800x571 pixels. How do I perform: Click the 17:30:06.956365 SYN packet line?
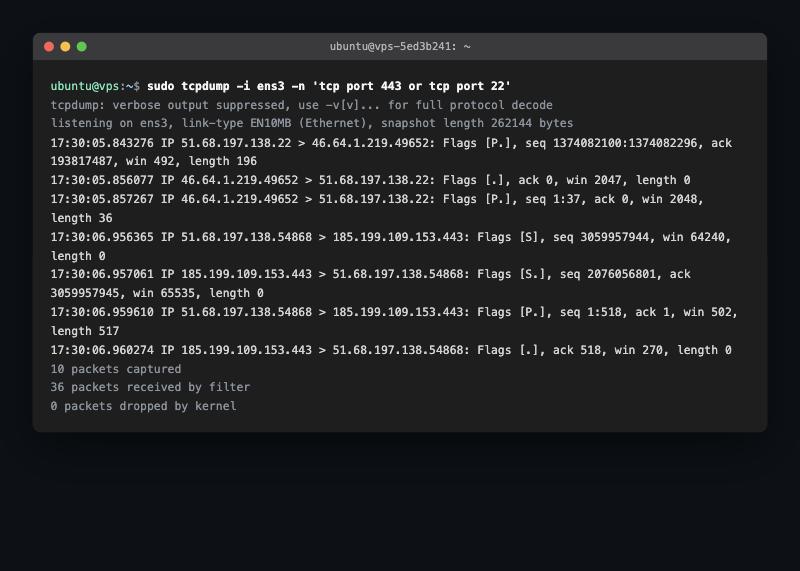pos(391,237)
